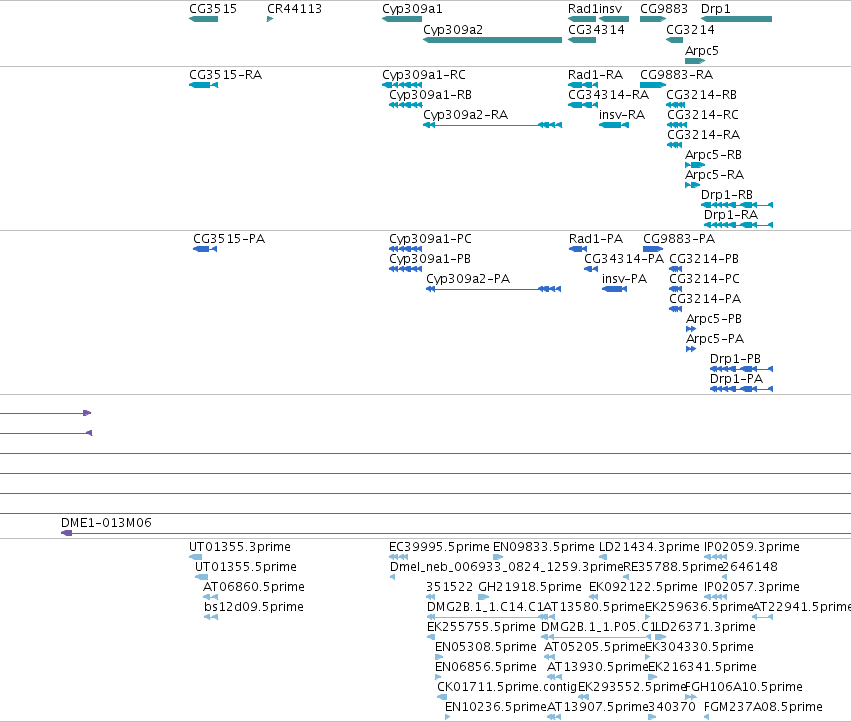Select EST UT01355.5prime
Viewport: 851px width, 722px height.
pyautogui.click(x=246, y=567)
